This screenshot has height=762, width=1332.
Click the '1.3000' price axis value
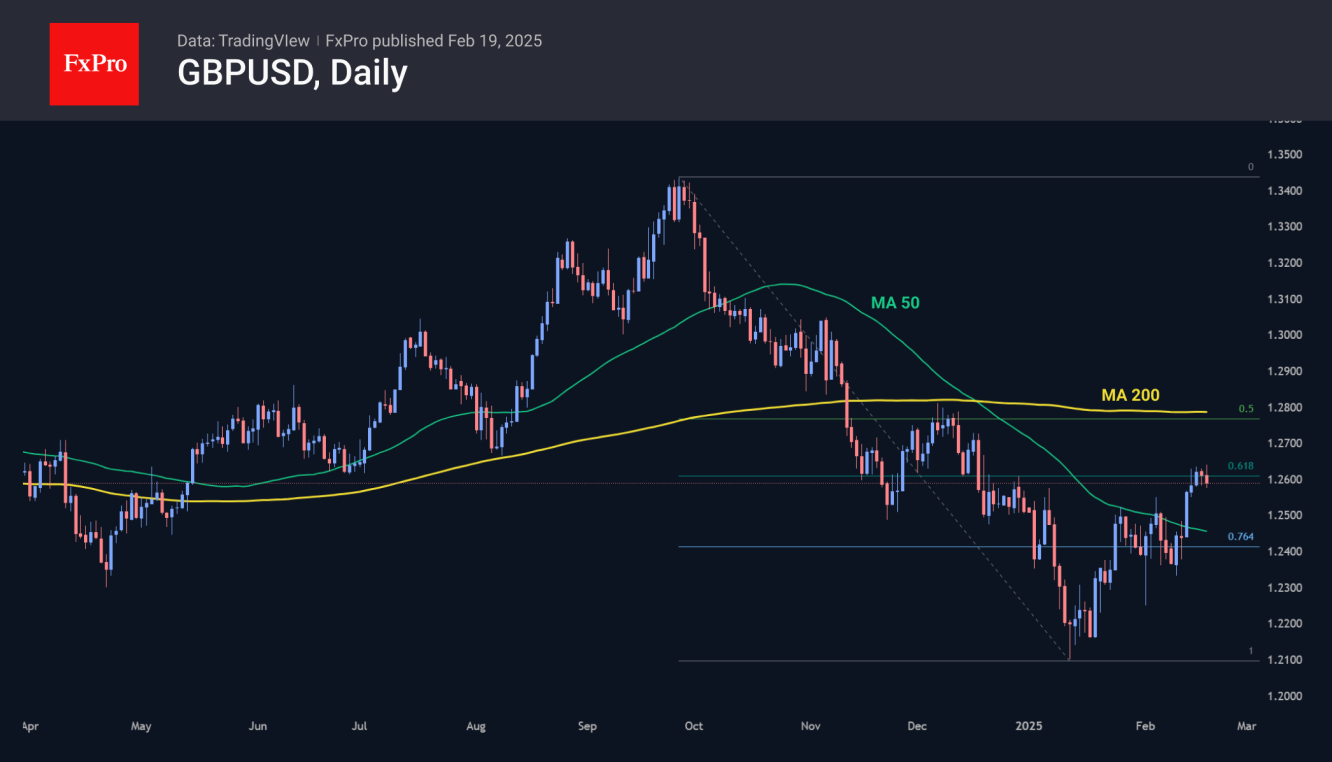[x=1285, y=335]
